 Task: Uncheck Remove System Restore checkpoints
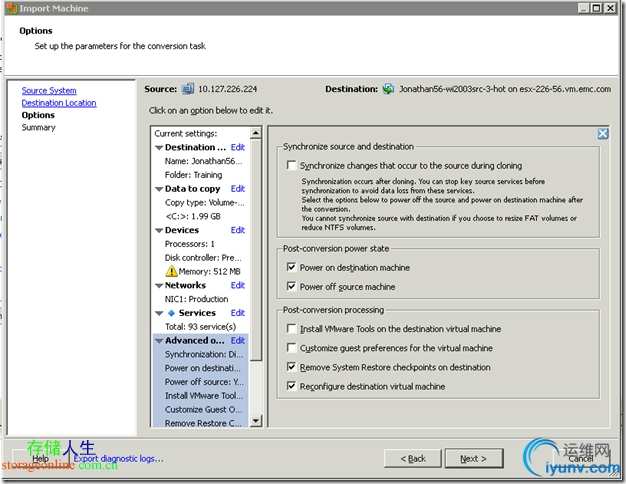click(x=291, y=367)
